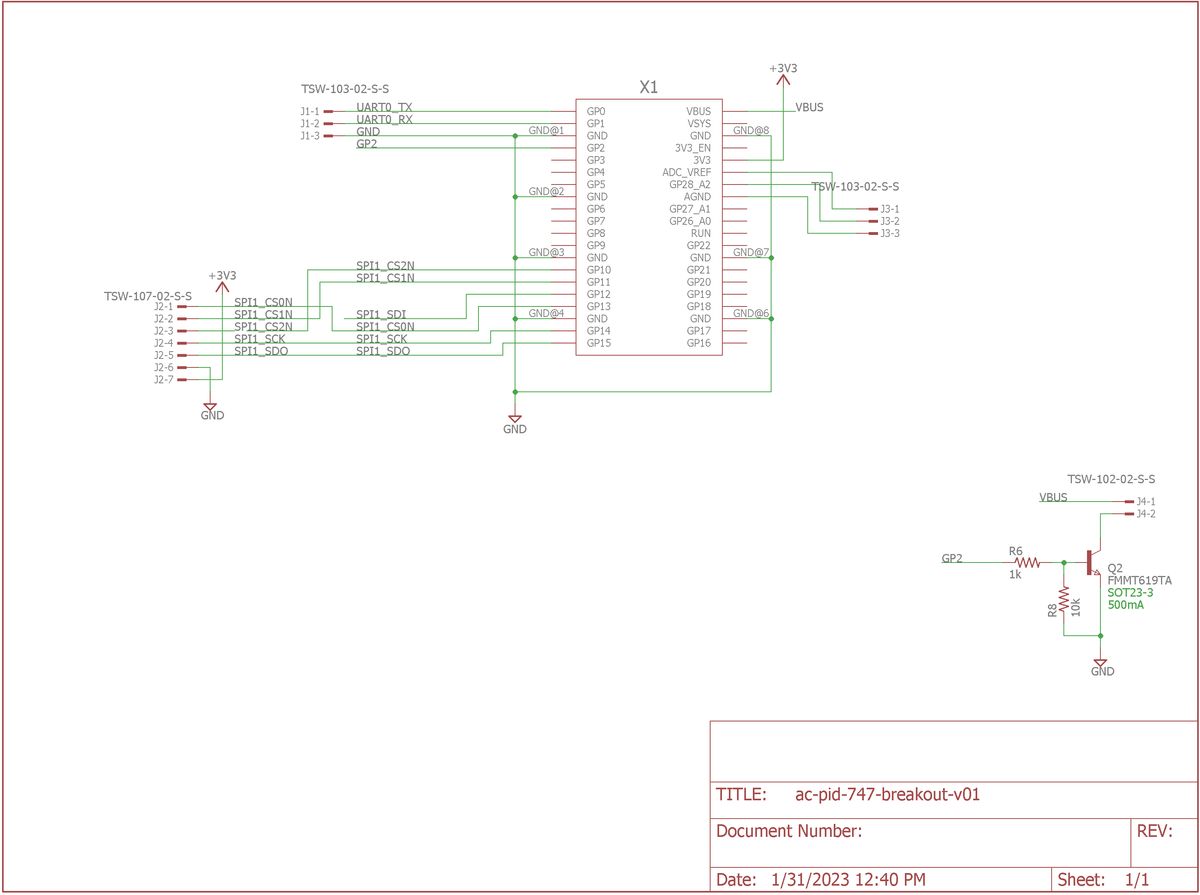The height and width of the screenshot is (895, 1200).
Task: Click the GND symbol under the J2 header
Action: [x=213, y=406]
